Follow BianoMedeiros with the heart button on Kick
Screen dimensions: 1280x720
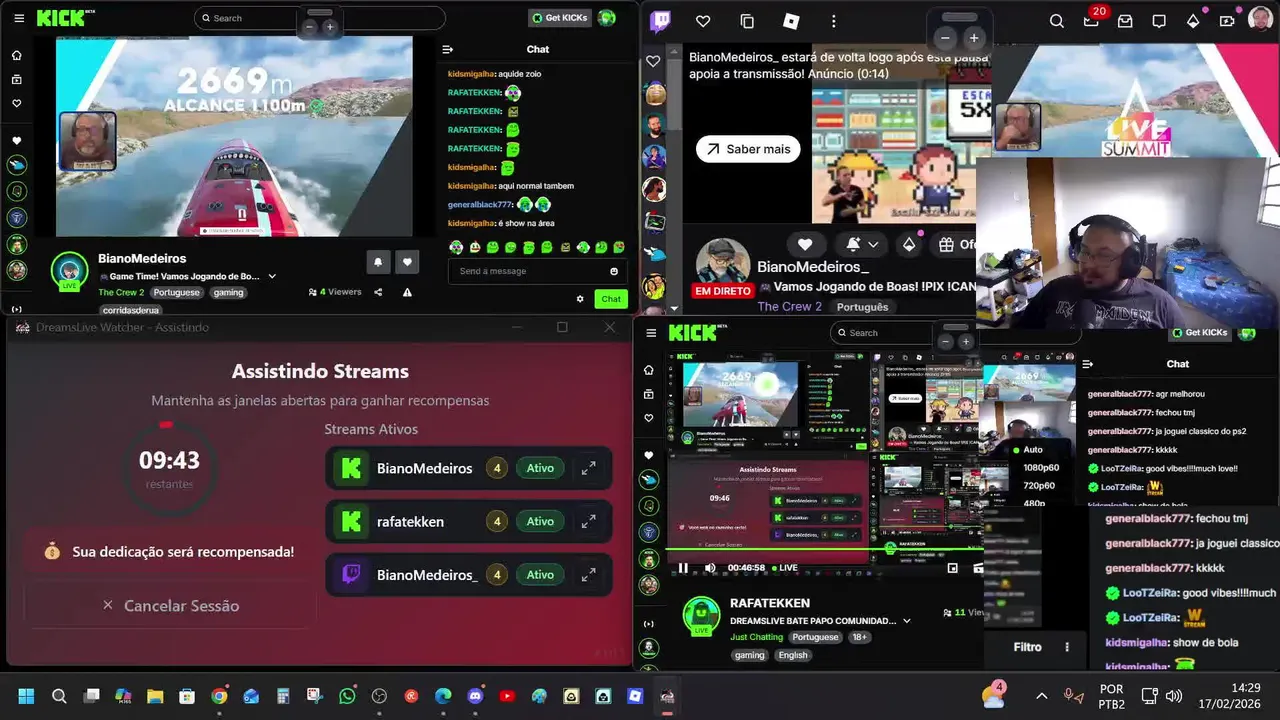(x=407, y=262)
